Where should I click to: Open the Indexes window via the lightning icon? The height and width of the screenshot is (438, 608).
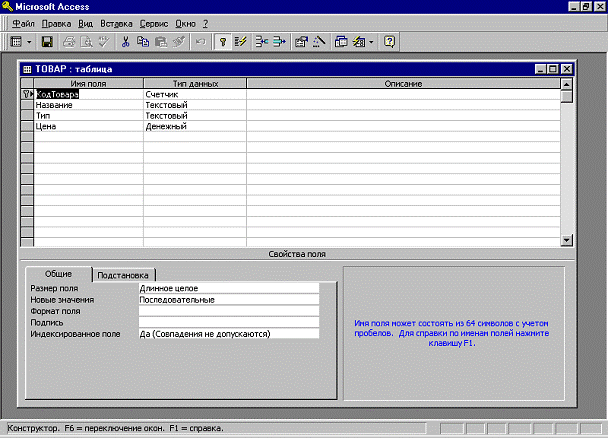pos(240,42)
